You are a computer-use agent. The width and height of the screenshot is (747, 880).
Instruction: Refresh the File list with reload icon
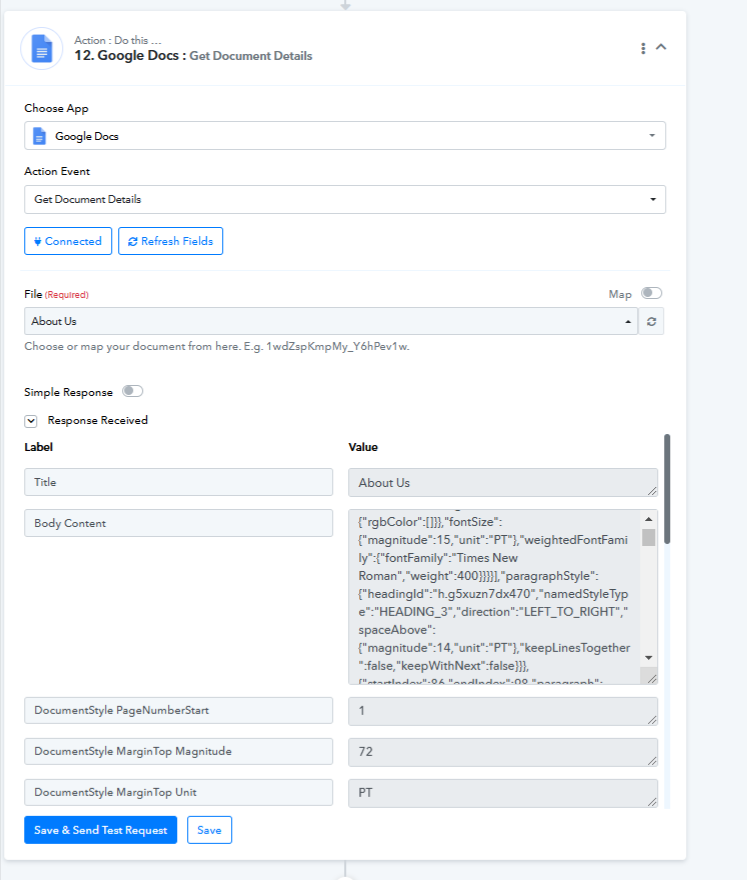651,322
